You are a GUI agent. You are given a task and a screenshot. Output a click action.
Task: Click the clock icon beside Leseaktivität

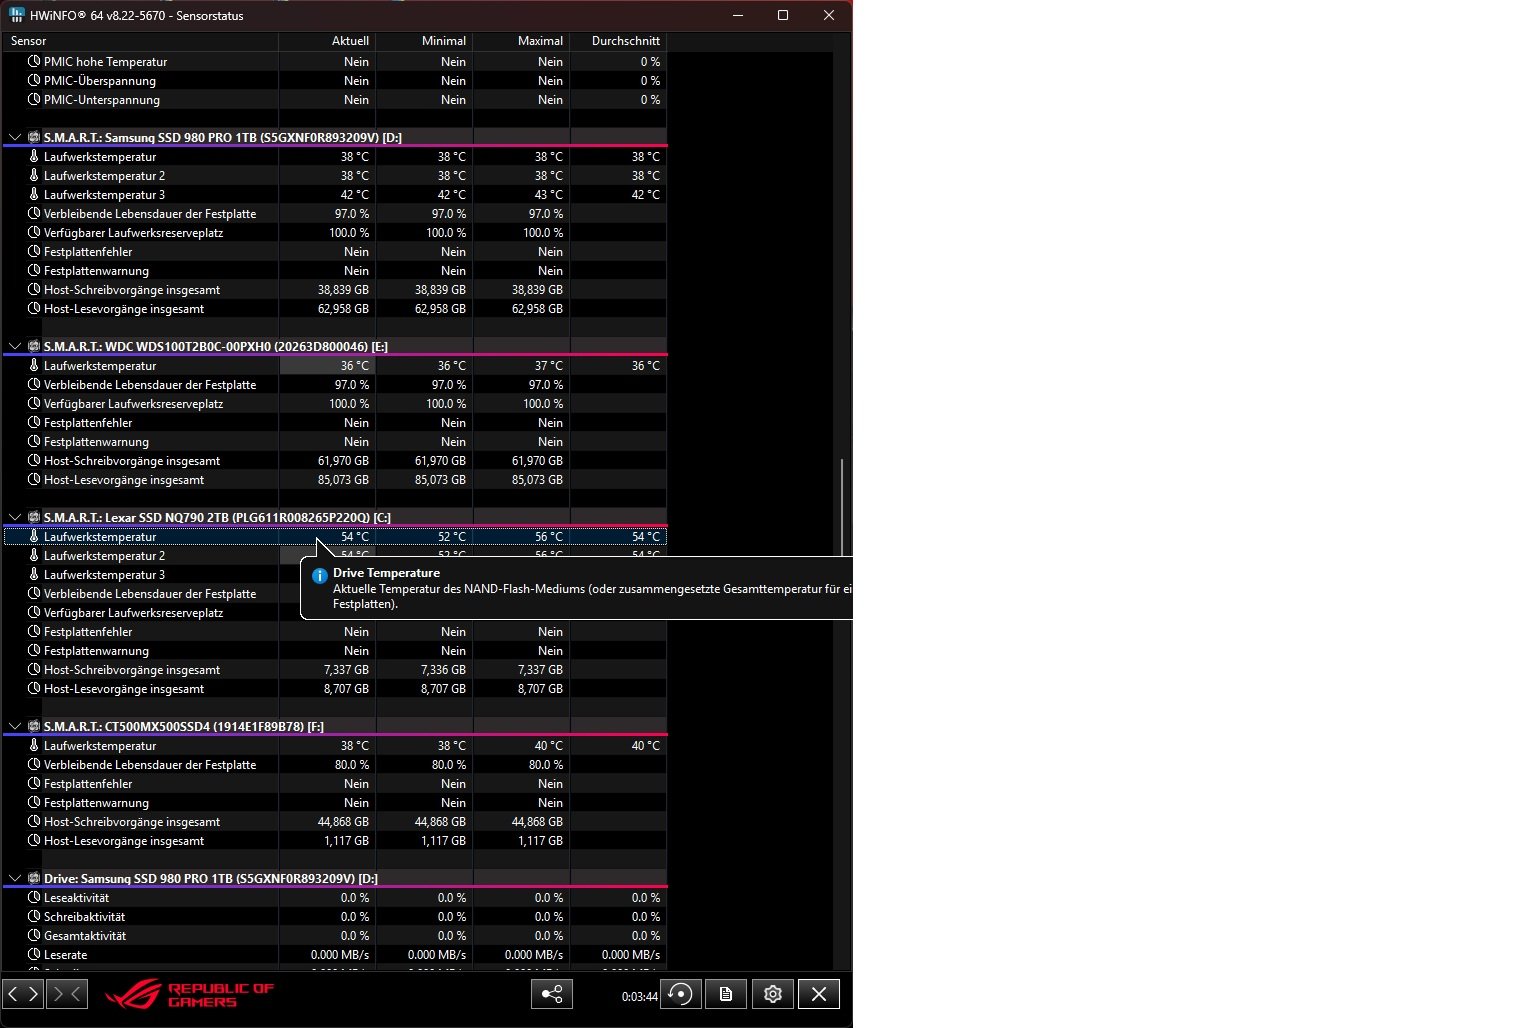34,897
